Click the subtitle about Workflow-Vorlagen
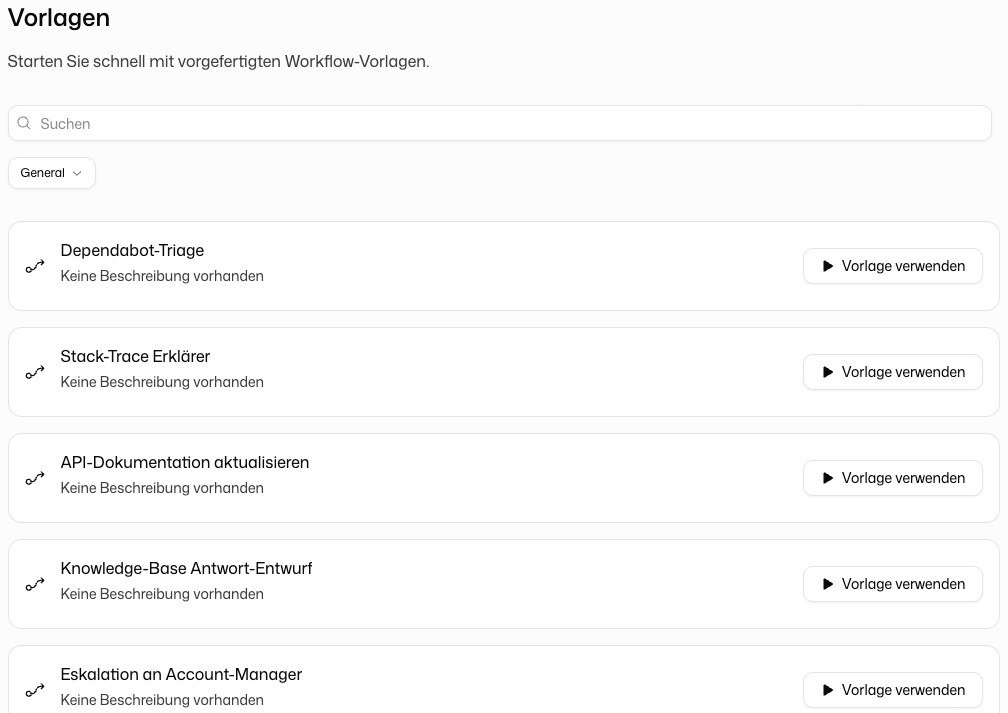Viewport: 1008px width, 713px height. [218, 62]
